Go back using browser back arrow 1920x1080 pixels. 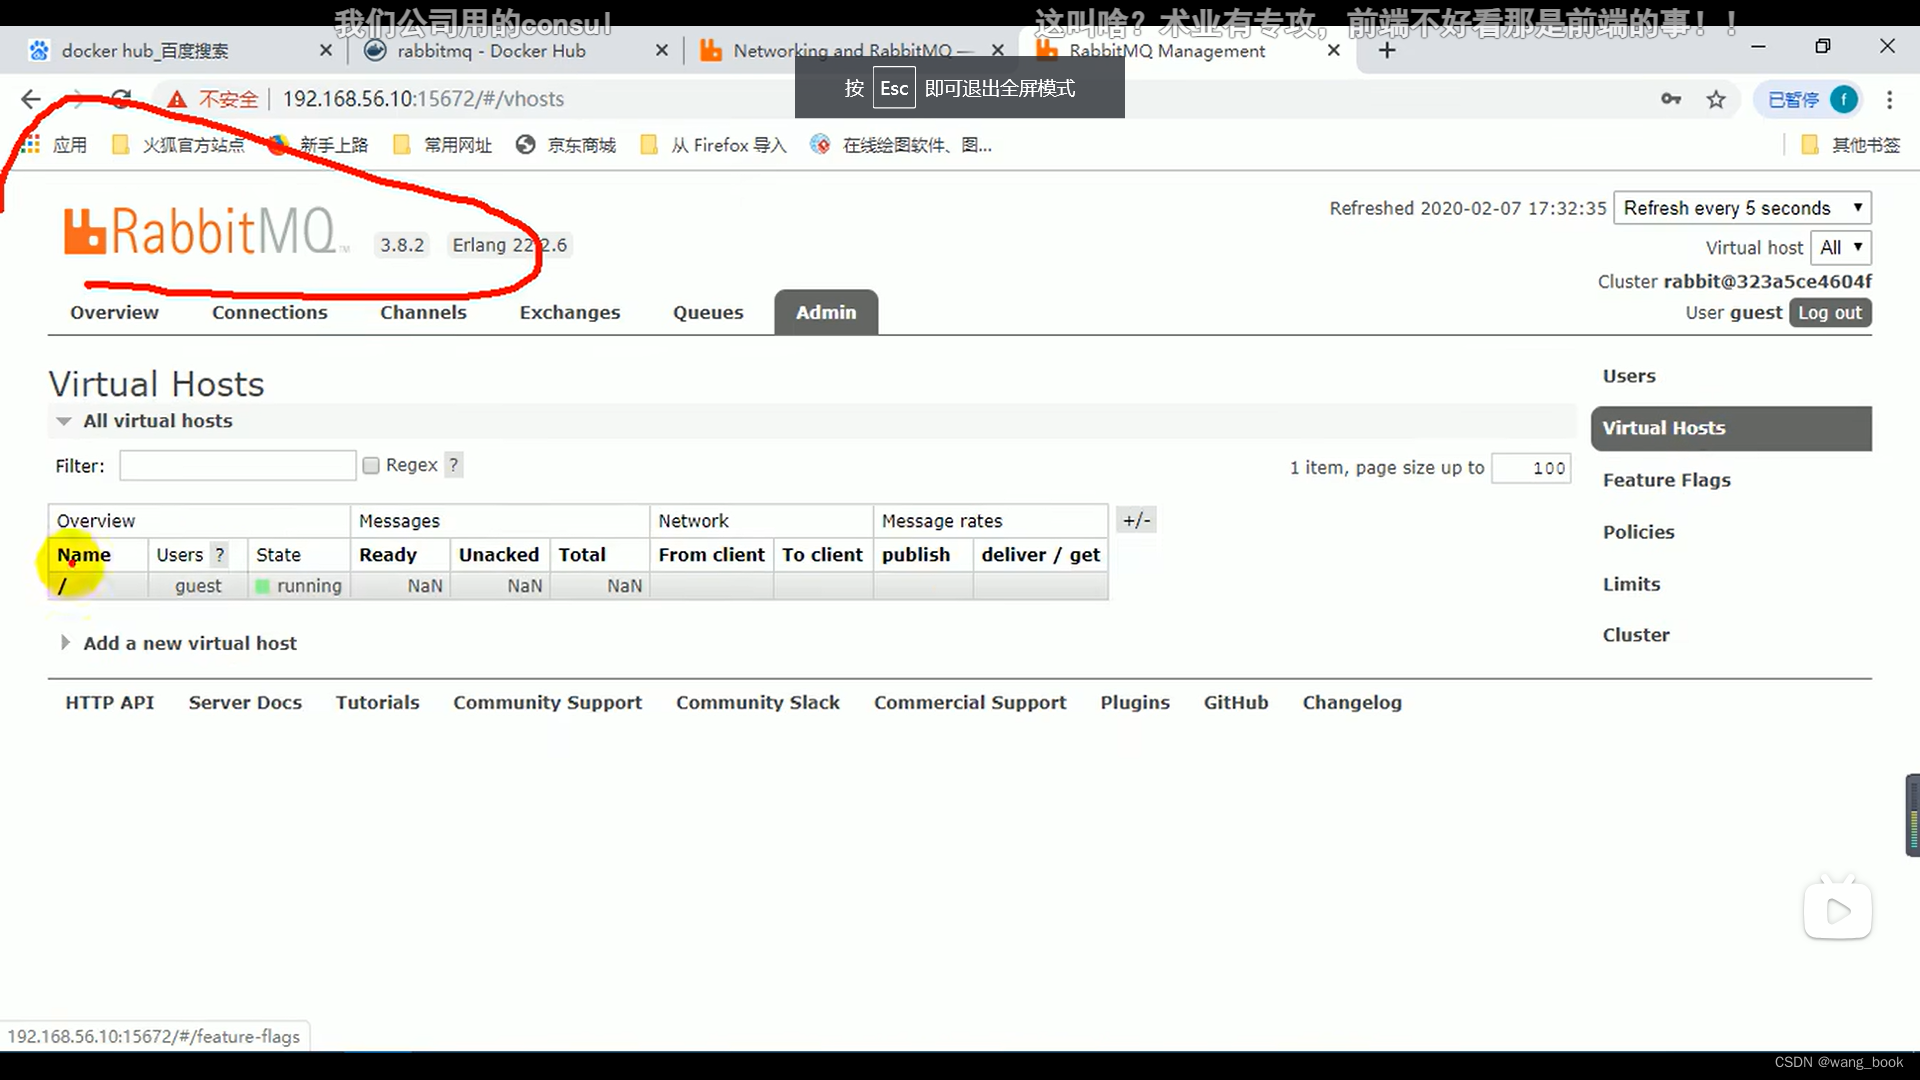point(31,99)
